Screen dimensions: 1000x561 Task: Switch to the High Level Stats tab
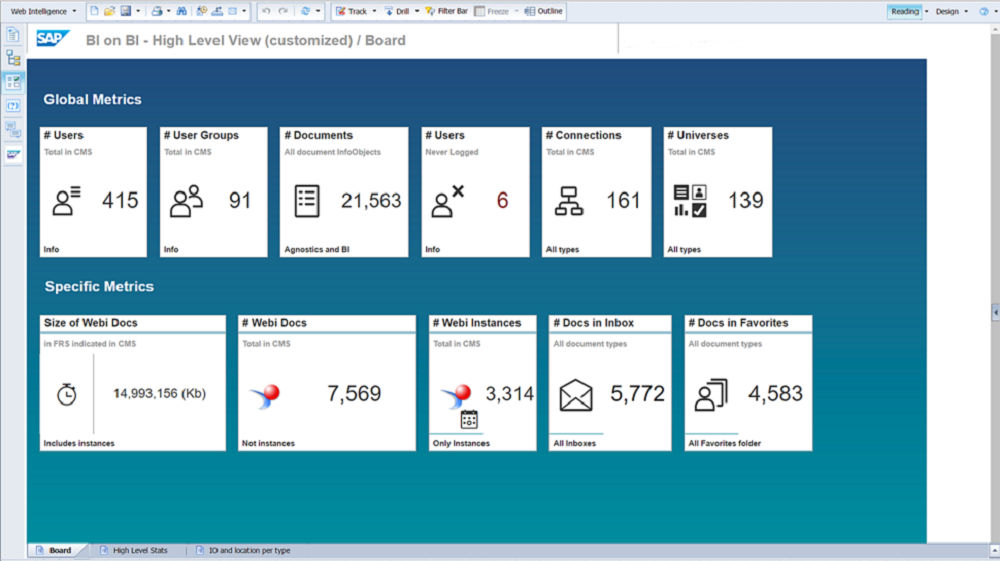[135, 550]
